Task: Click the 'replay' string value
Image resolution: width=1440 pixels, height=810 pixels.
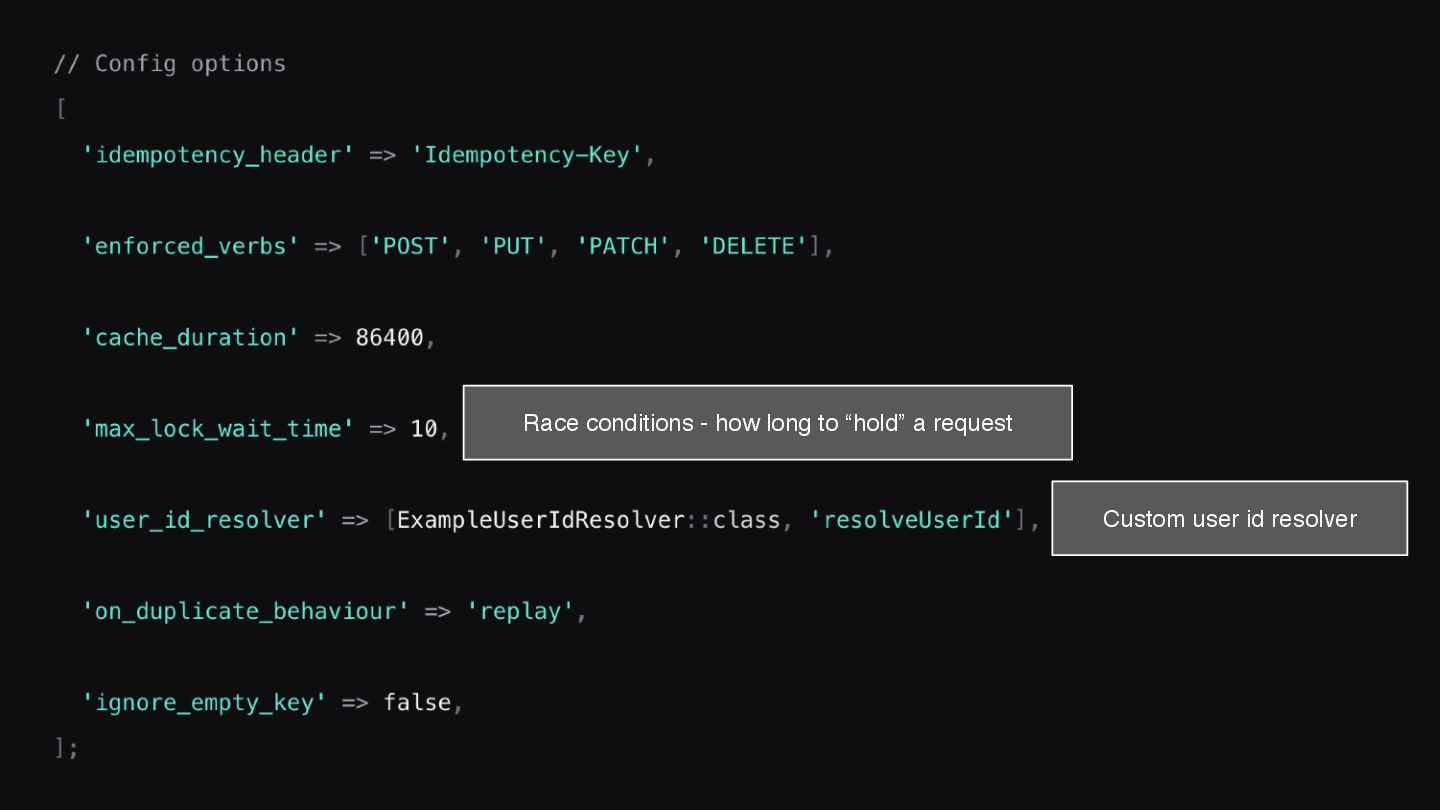Action: [x=520, y=611]
